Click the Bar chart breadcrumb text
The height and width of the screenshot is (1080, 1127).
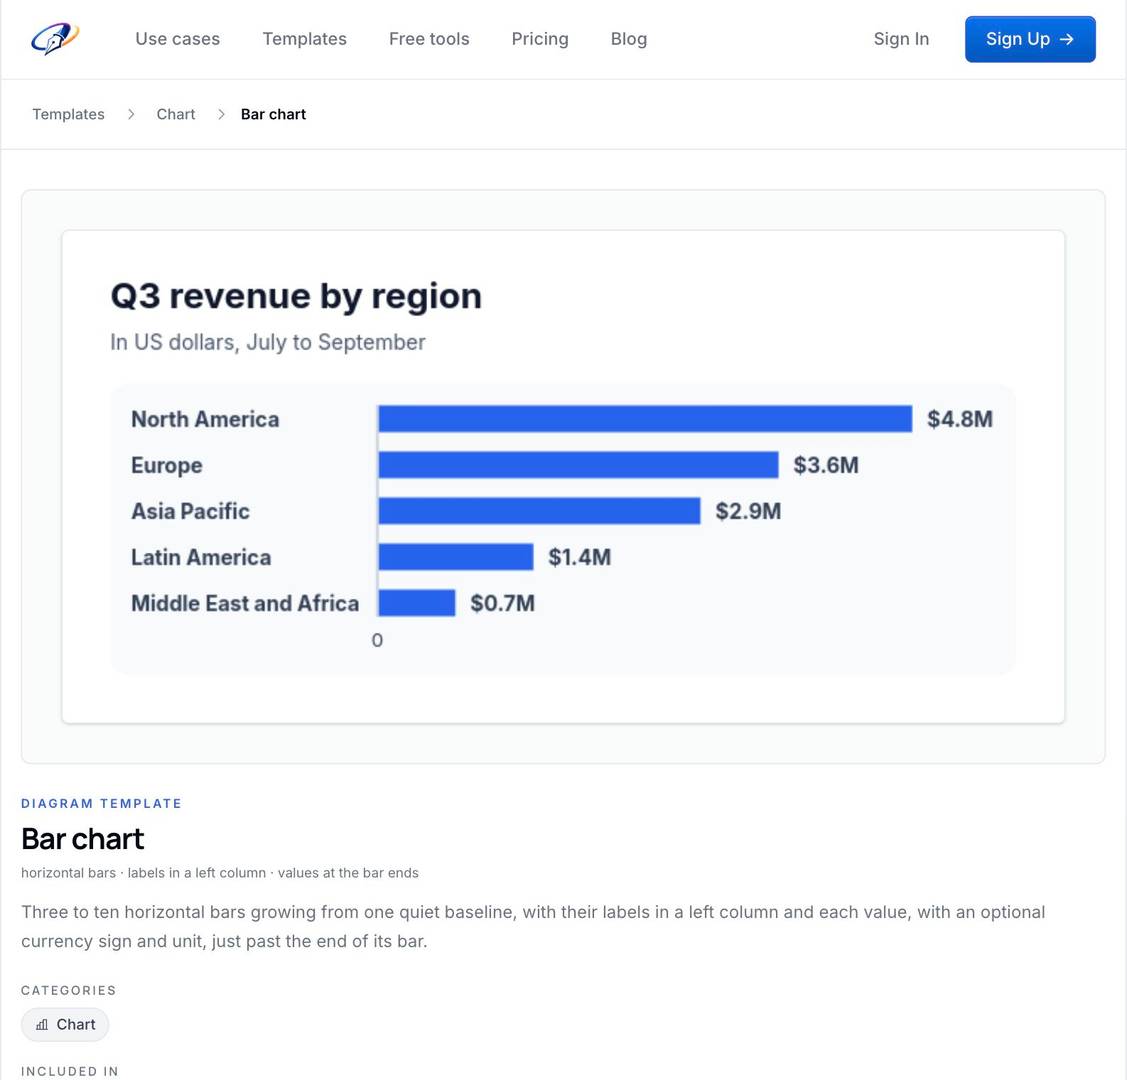[273, 114]
